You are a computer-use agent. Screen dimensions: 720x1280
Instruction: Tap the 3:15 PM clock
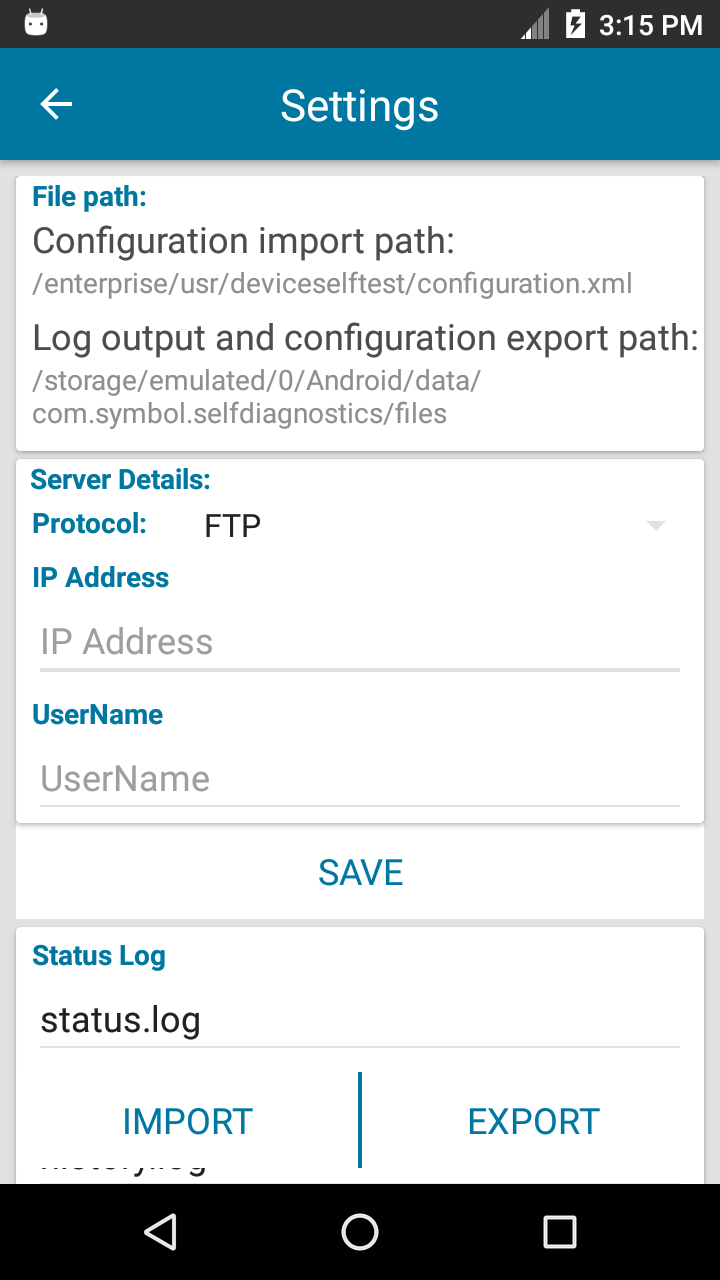[x=650, y=25]
